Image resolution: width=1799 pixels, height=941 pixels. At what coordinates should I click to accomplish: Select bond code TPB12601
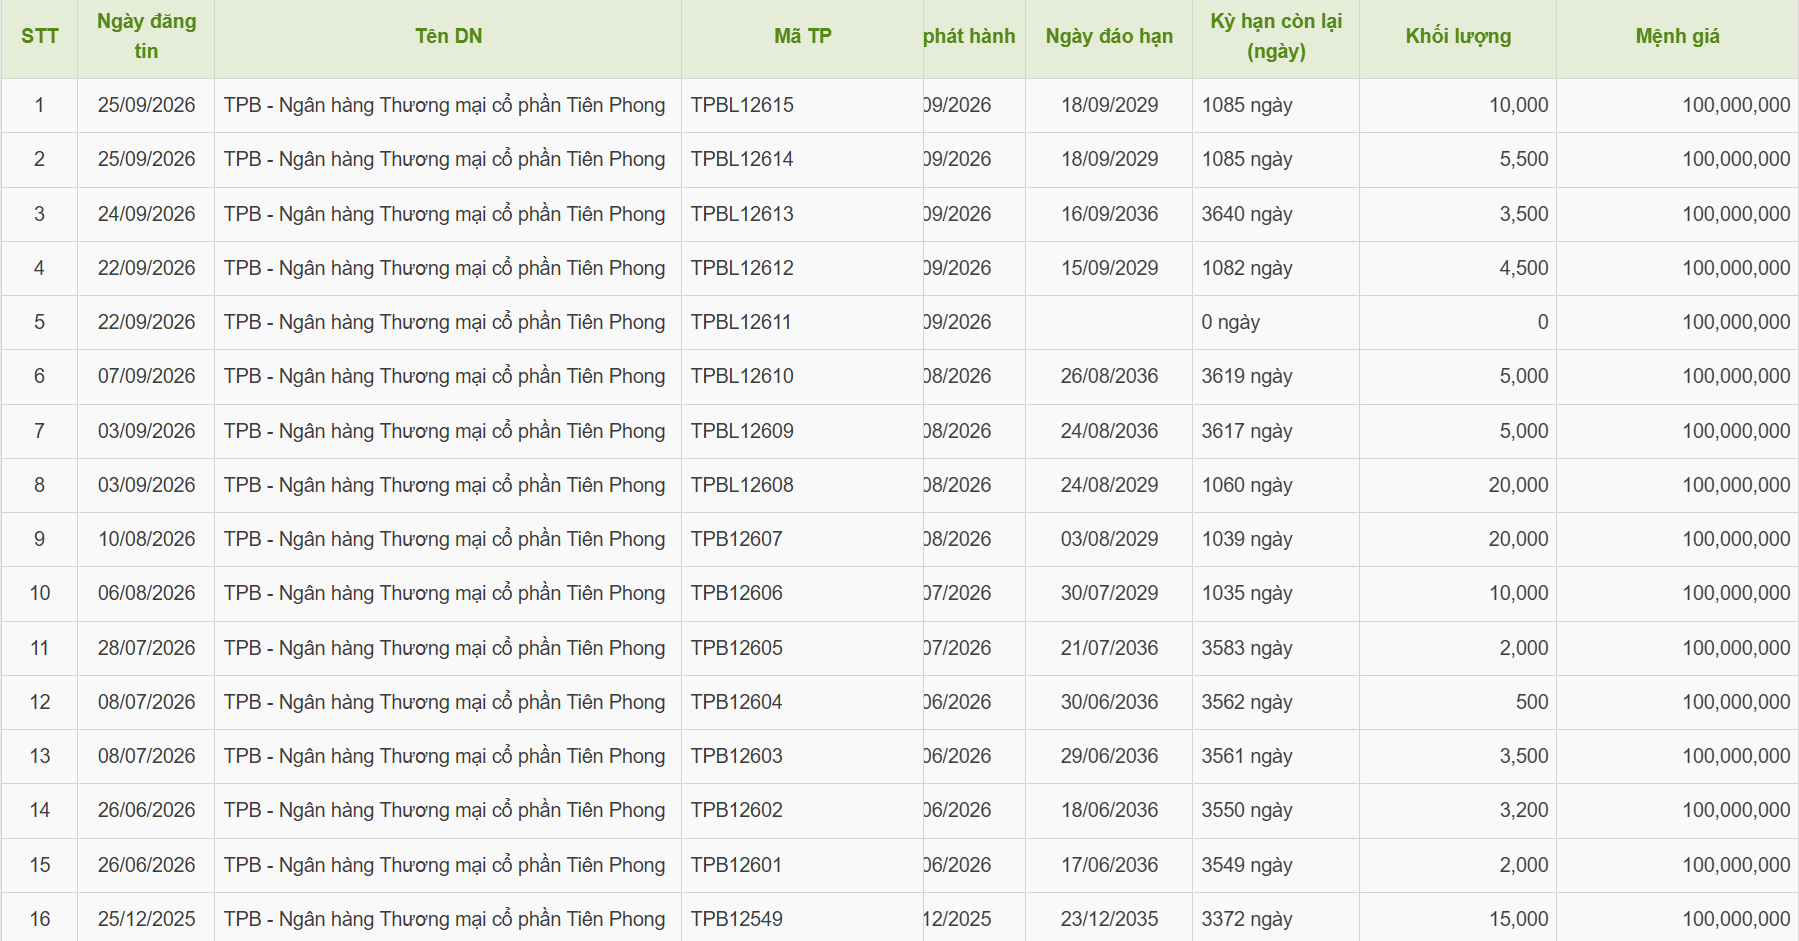tap(736, 865)
